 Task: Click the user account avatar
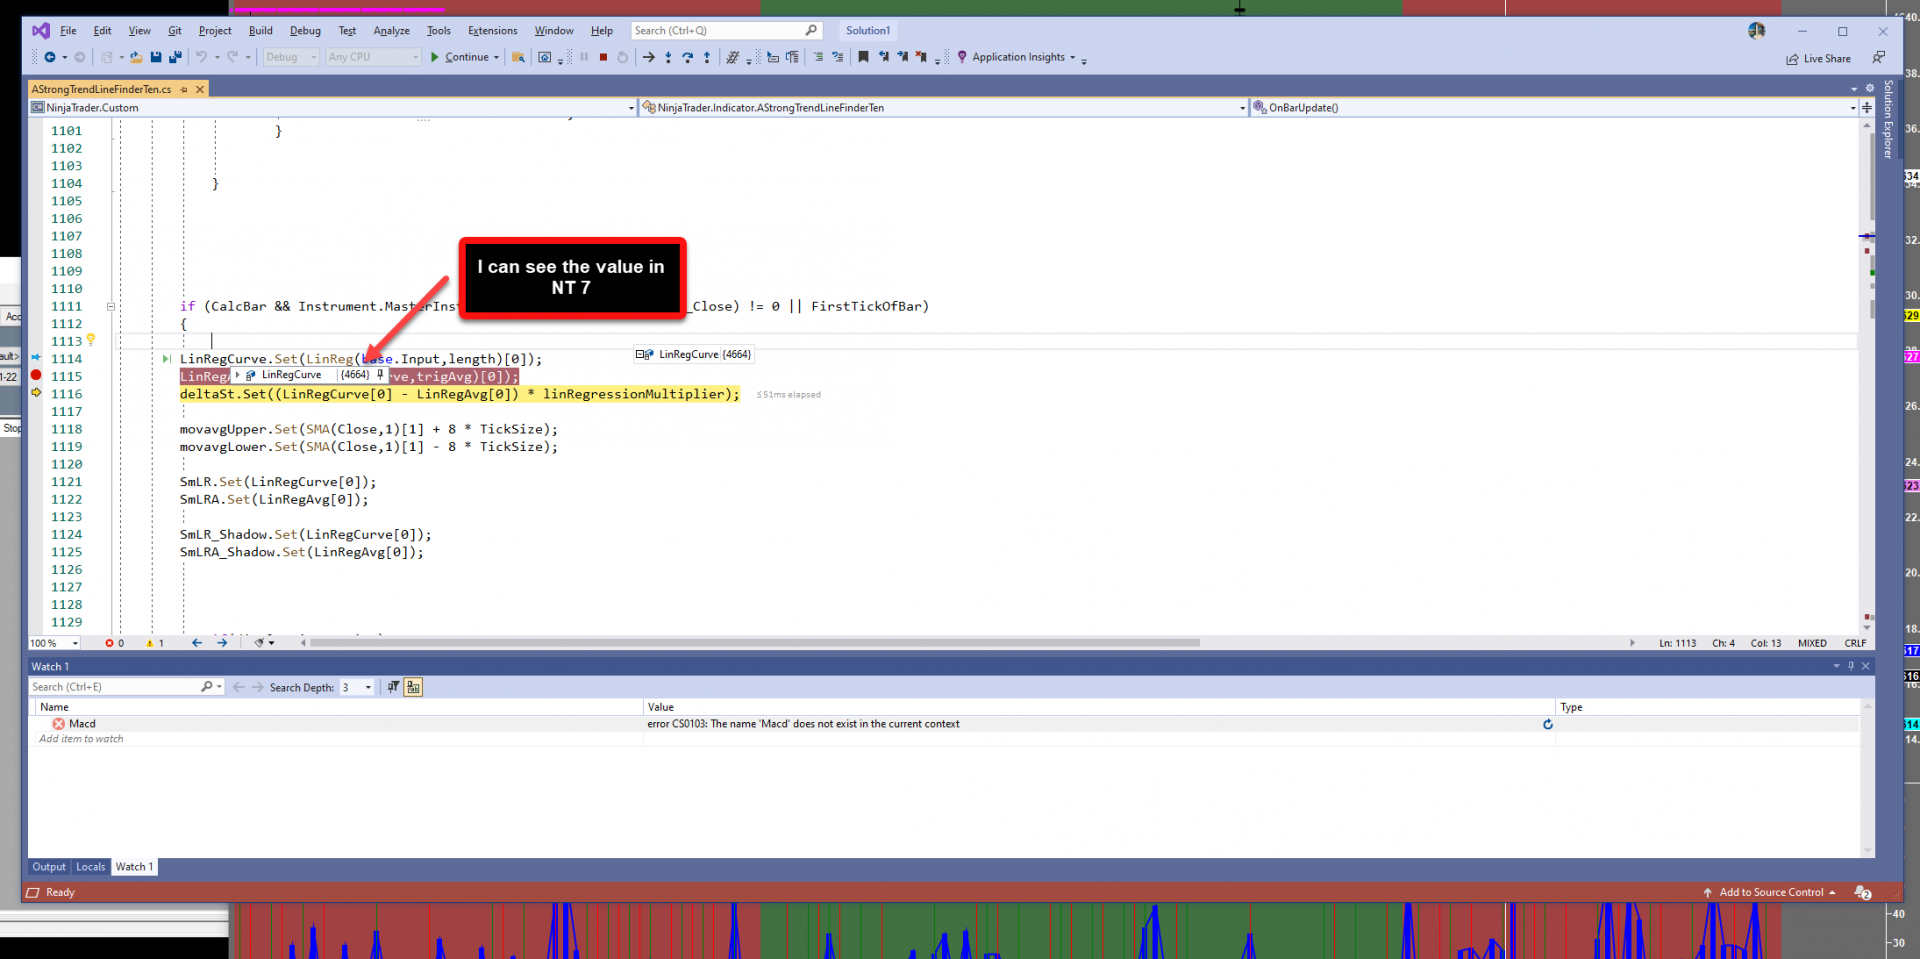point(1757,31)
